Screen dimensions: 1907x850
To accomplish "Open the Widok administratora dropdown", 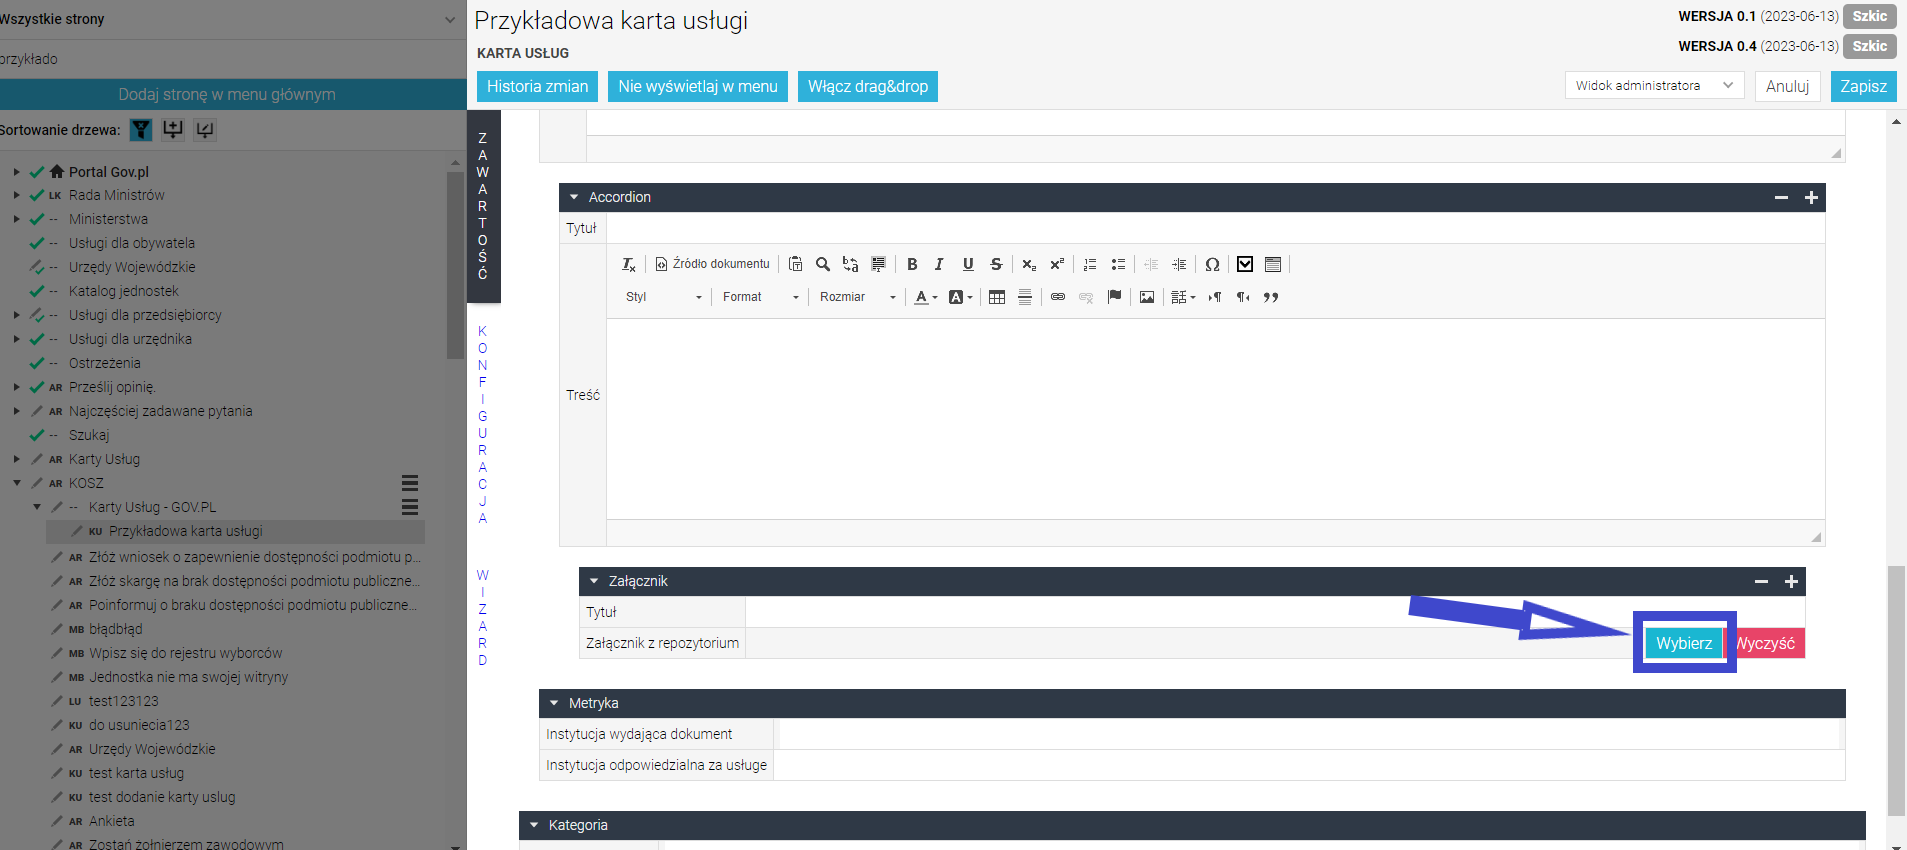I will [1654, 86].
